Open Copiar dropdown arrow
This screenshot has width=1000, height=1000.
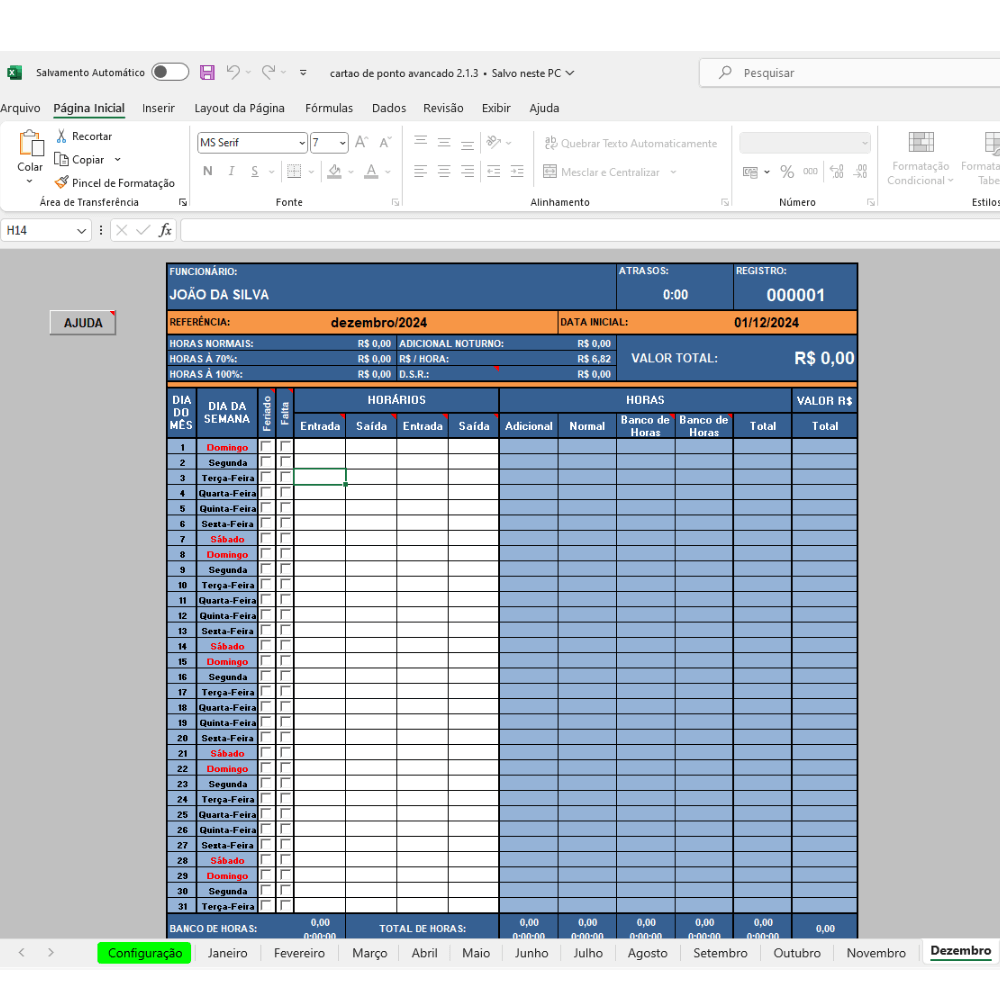coord(117,159)
